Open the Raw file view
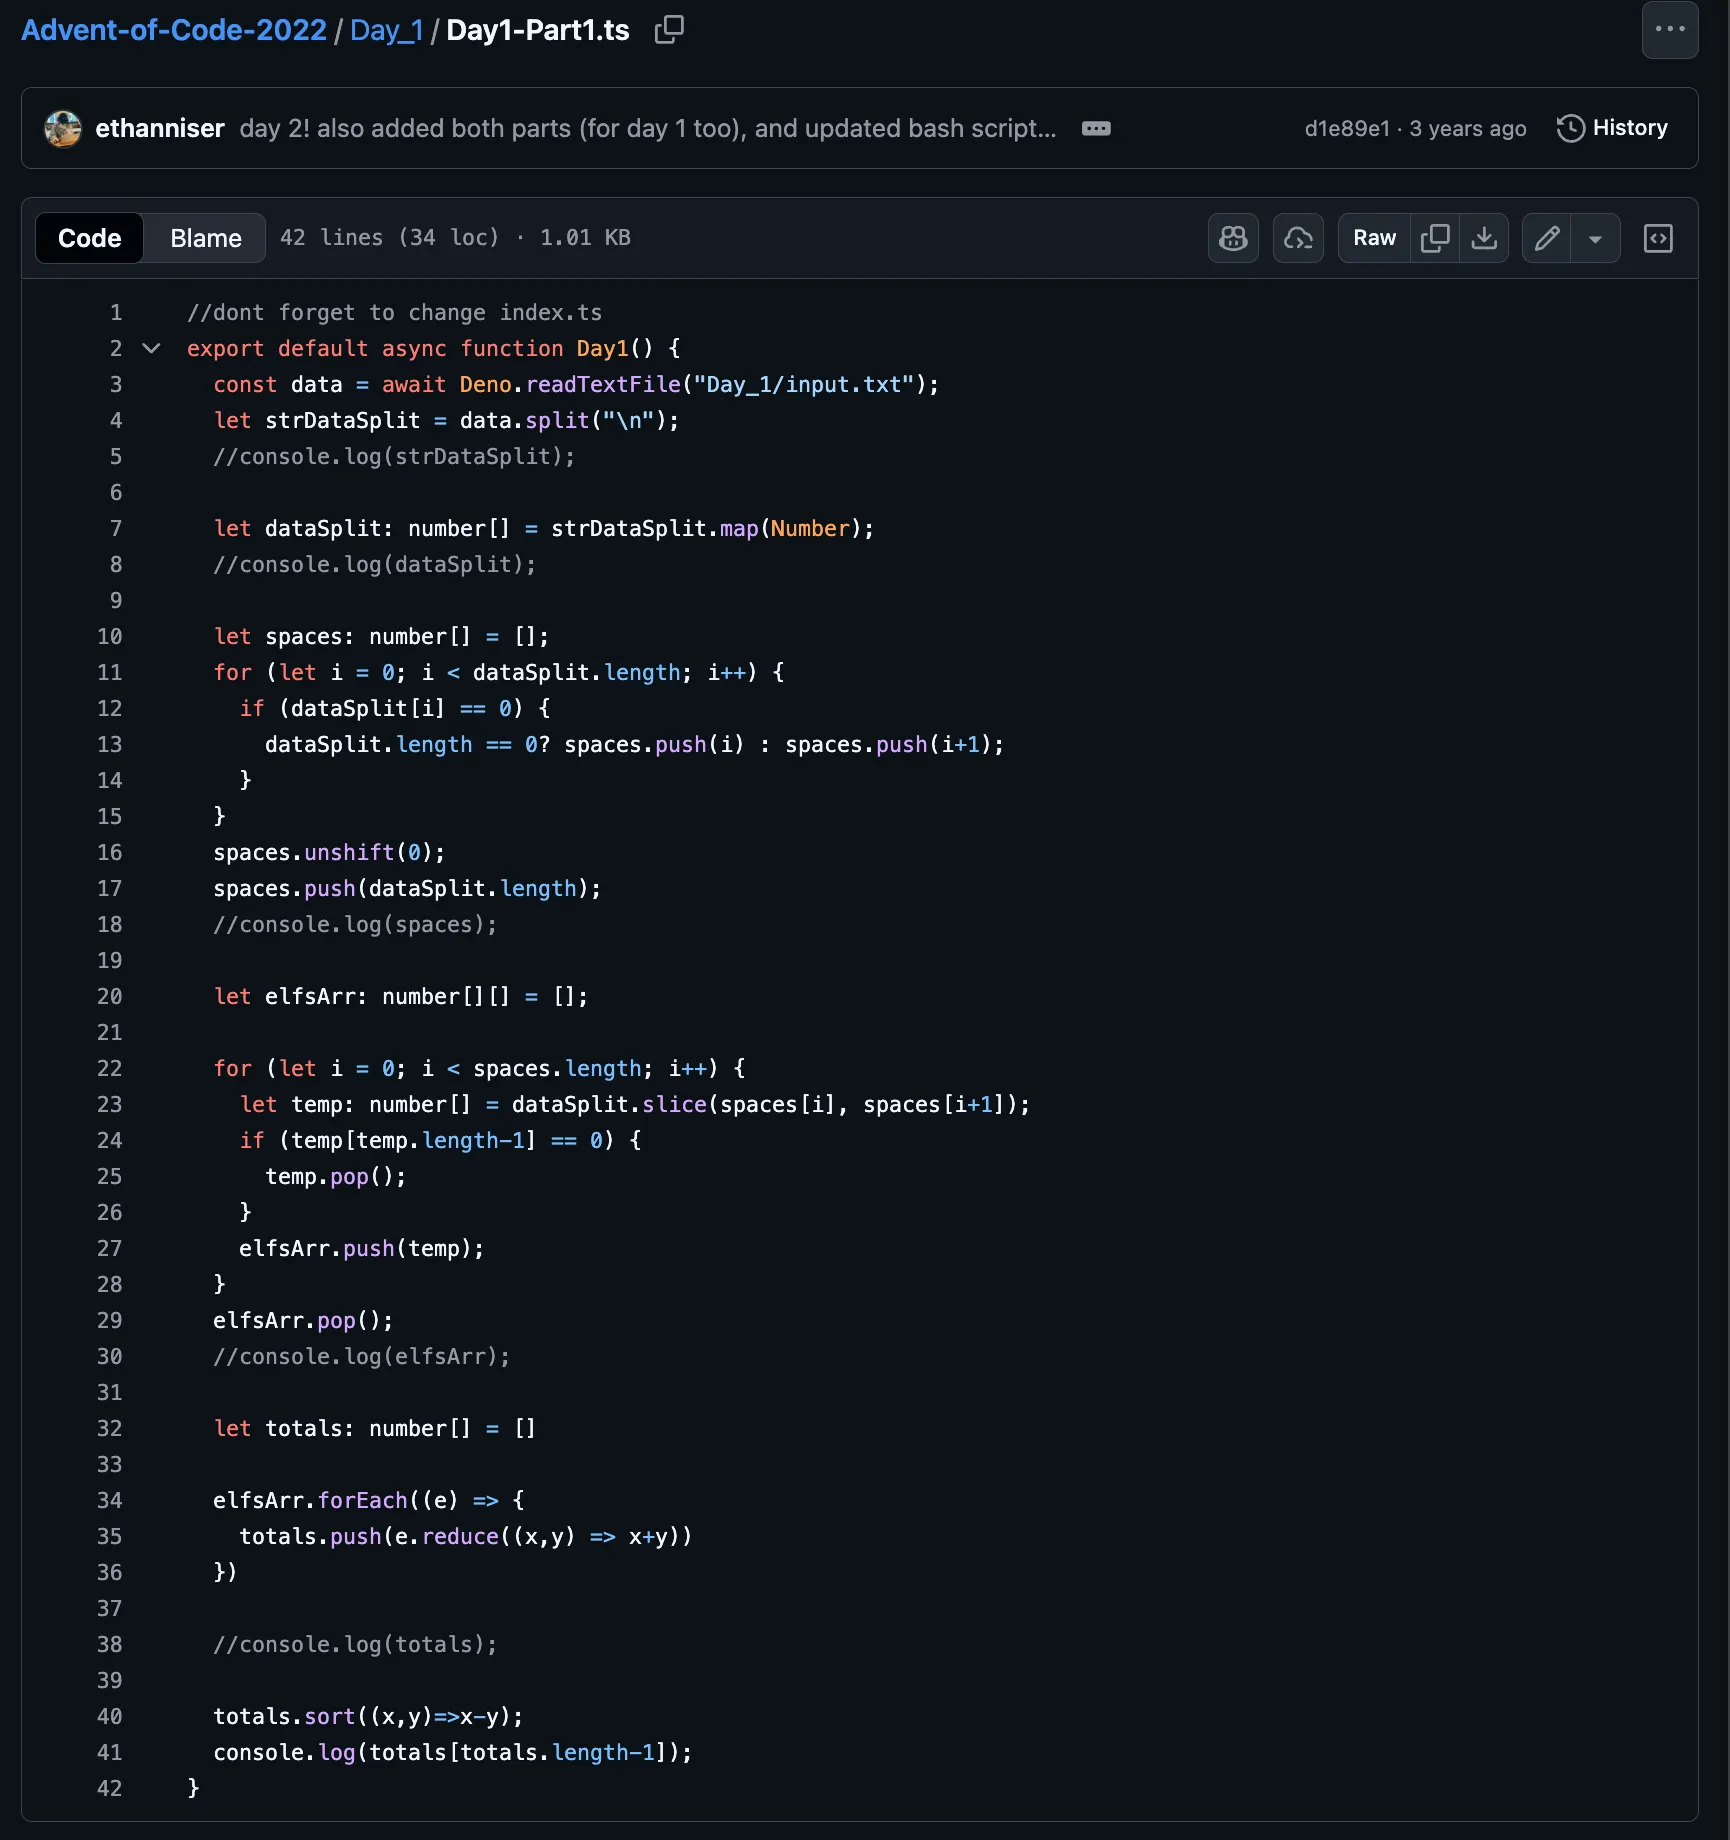The width and height of the screenshot is (1730, 1840). pos(1373,238)
